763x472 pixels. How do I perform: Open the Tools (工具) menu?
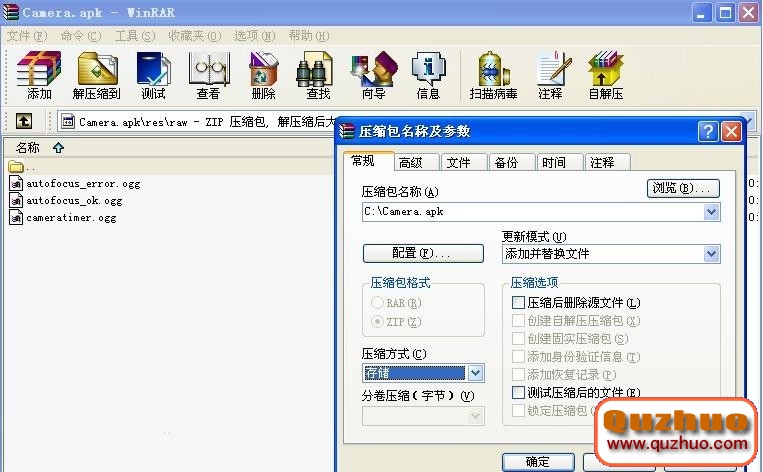point(135,36)
